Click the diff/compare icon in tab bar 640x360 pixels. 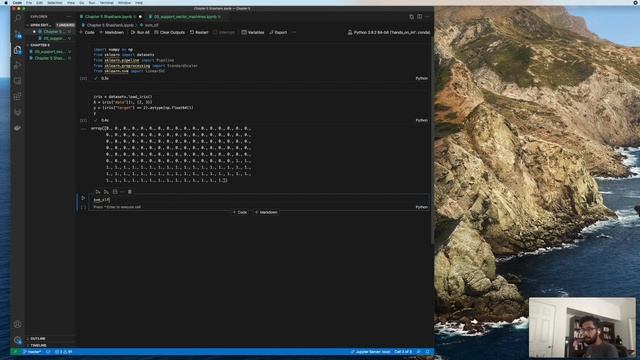(411, 17)
